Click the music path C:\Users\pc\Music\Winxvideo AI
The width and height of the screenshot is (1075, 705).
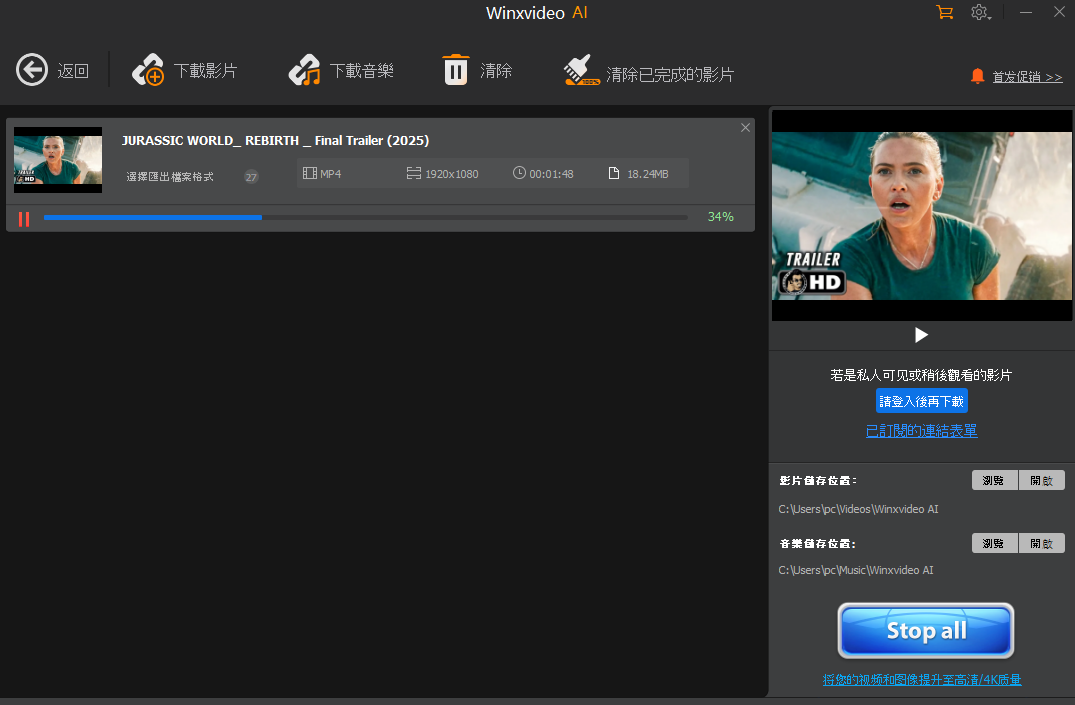coord(856,570)
